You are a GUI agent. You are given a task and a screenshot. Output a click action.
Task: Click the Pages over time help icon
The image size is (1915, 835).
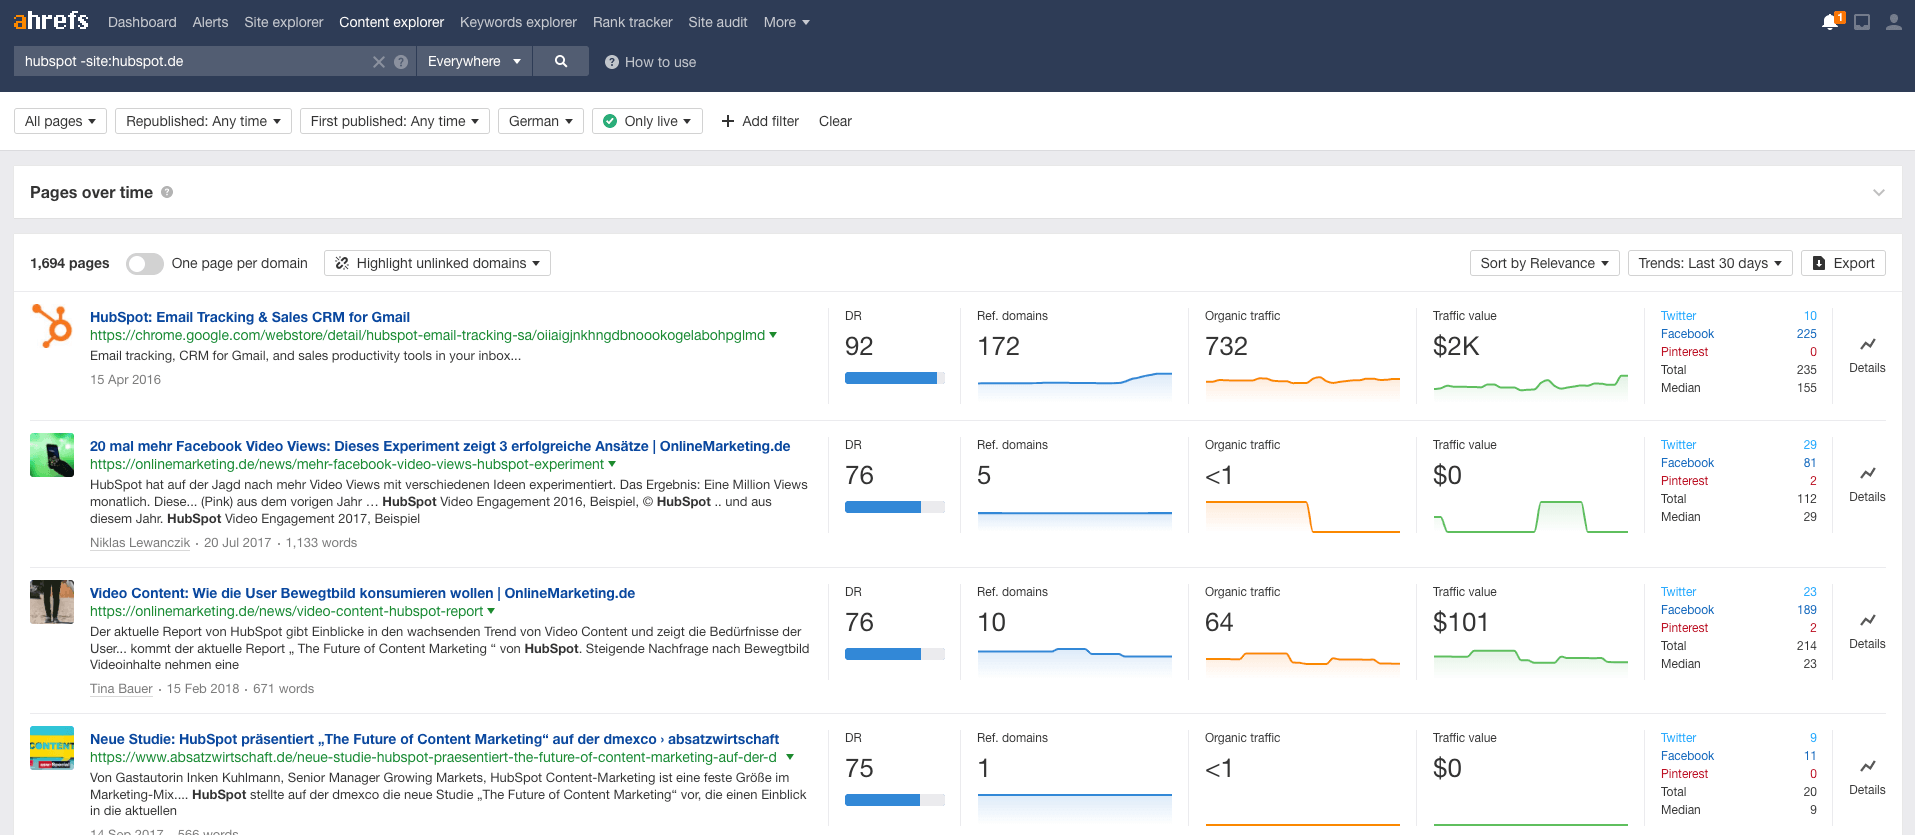[x=167, y=192]
